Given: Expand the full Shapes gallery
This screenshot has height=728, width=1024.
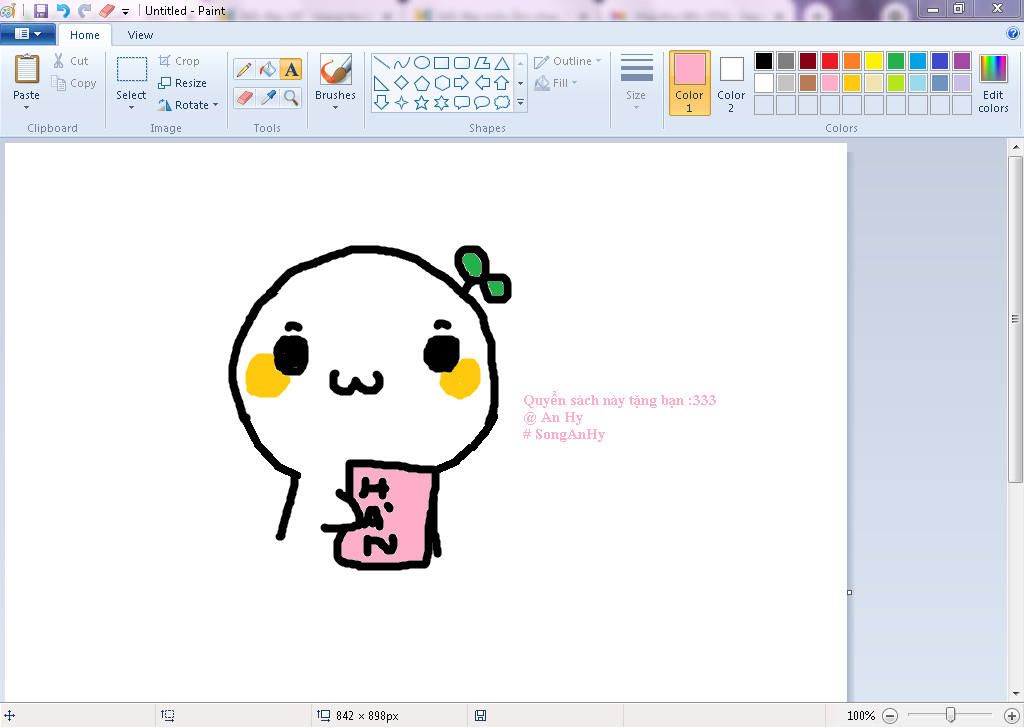Looking at the screenshot, I should coord(520,103).
